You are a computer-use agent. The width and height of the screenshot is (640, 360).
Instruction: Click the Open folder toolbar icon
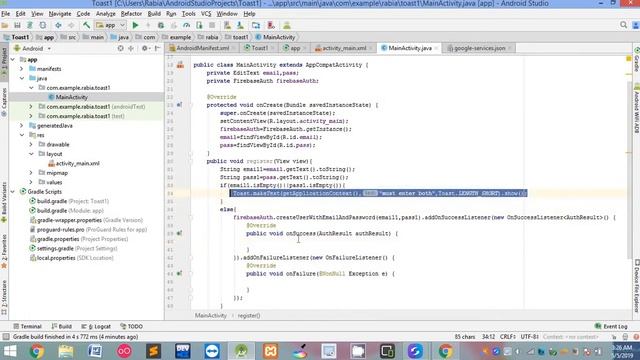[5, 25]
